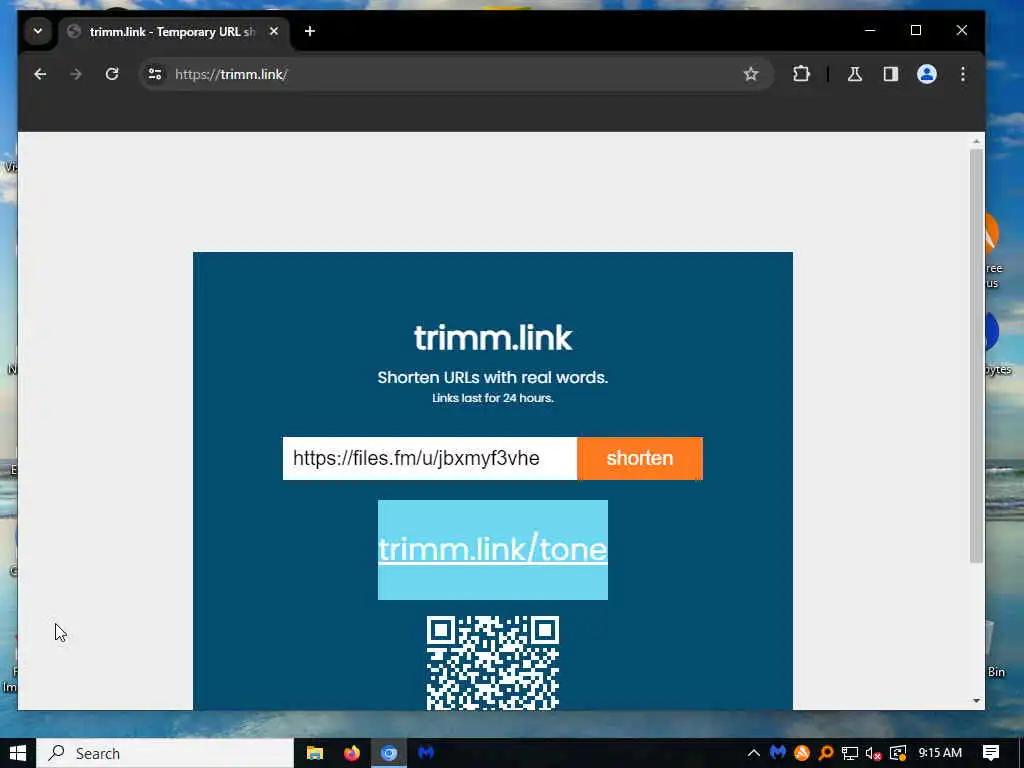The image size is (1024, 768).
Task: View site information icon in address bar
Action: [155, 74]
